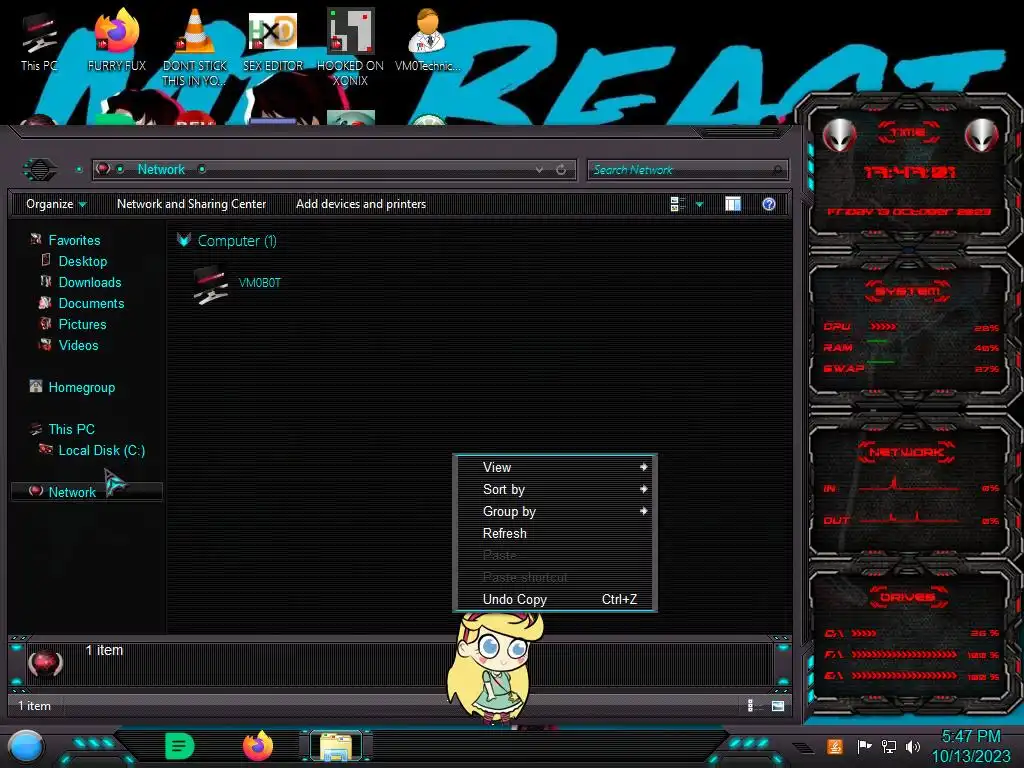This screenshot has width=1024, height=768.
Task: Open Pictures in the navigation pane
Action: click(x=82, y=324)
